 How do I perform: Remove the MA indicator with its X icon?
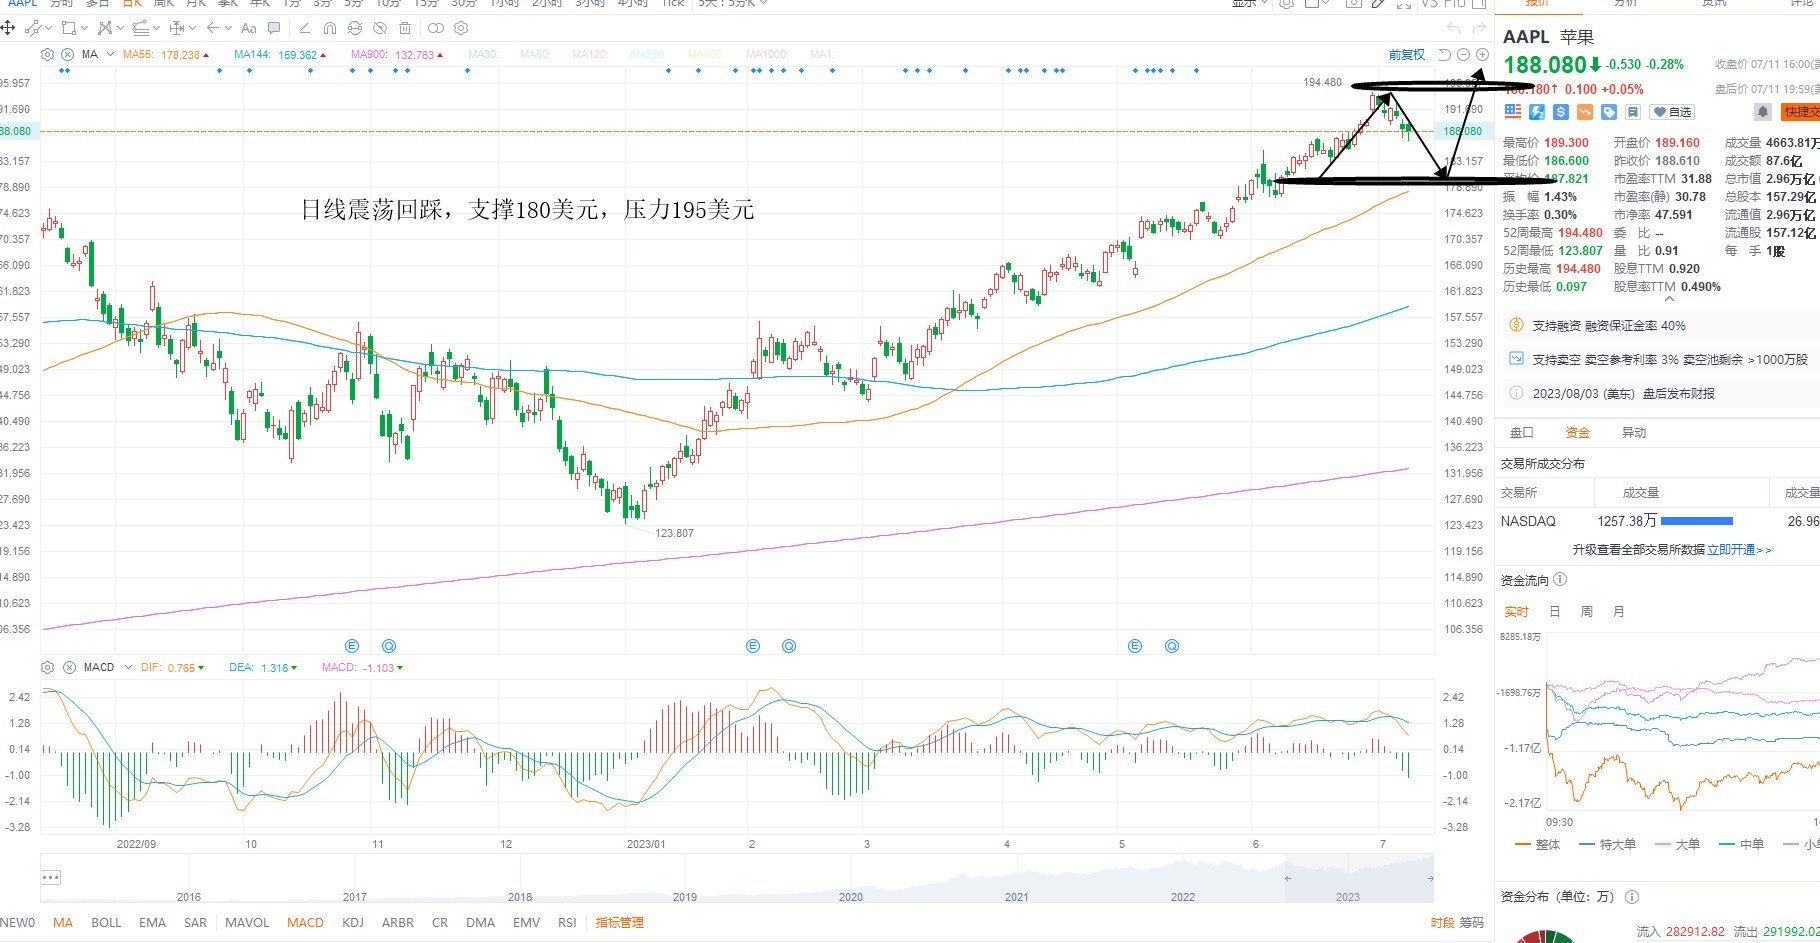(67, 54)
